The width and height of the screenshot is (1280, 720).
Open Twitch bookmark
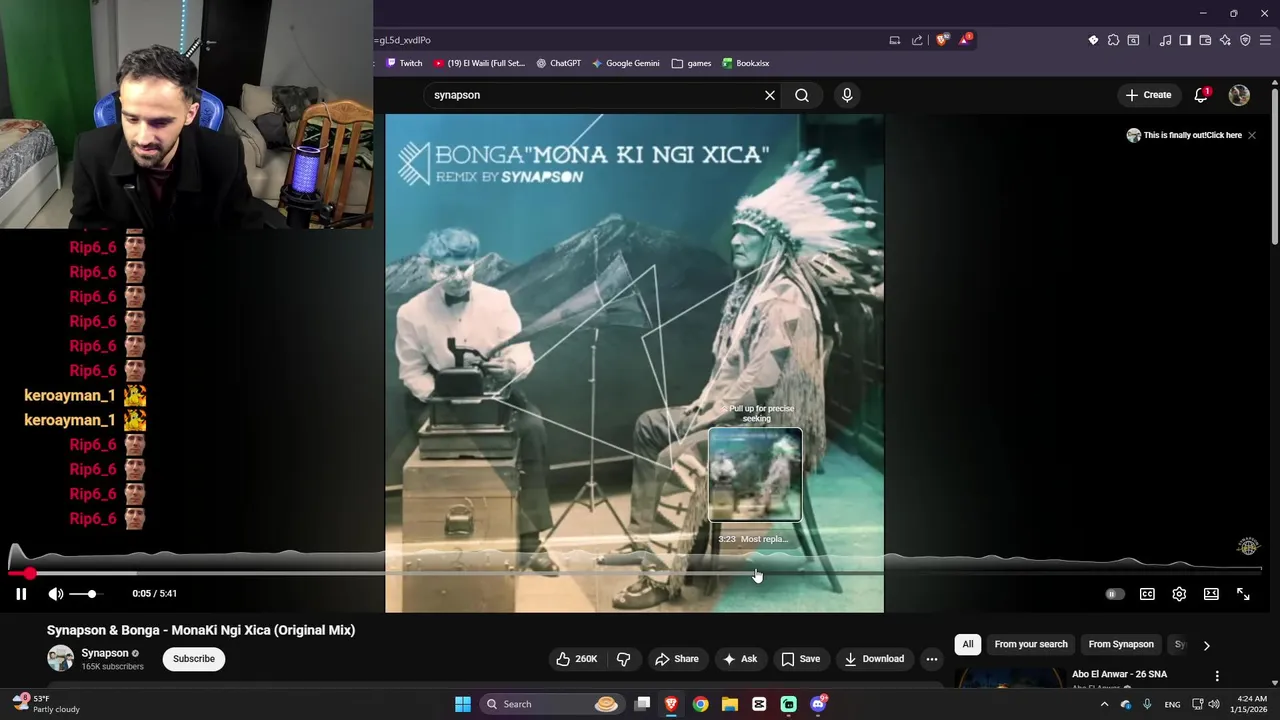click(403, 63)
